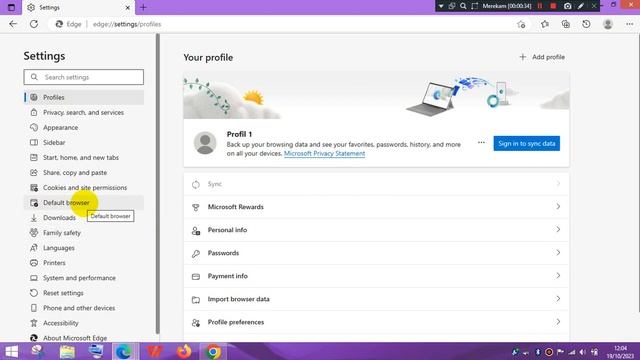Open Accessibility settings
The image size is (640, 360).
[x=84, y=323]
